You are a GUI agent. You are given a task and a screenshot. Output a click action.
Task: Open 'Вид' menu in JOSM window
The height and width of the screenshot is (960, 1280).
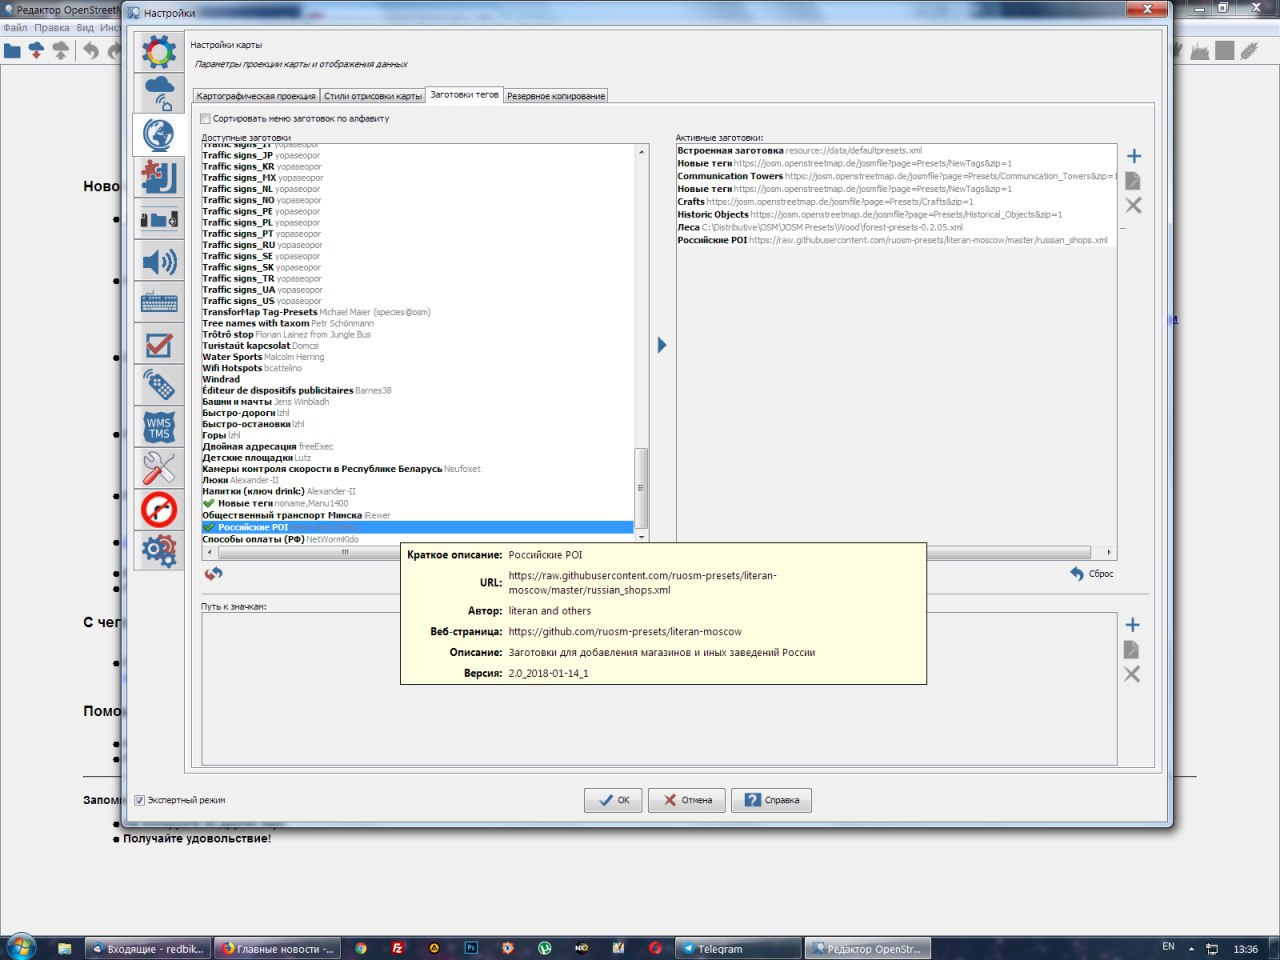pyautogui.click(x=85, y=28)
